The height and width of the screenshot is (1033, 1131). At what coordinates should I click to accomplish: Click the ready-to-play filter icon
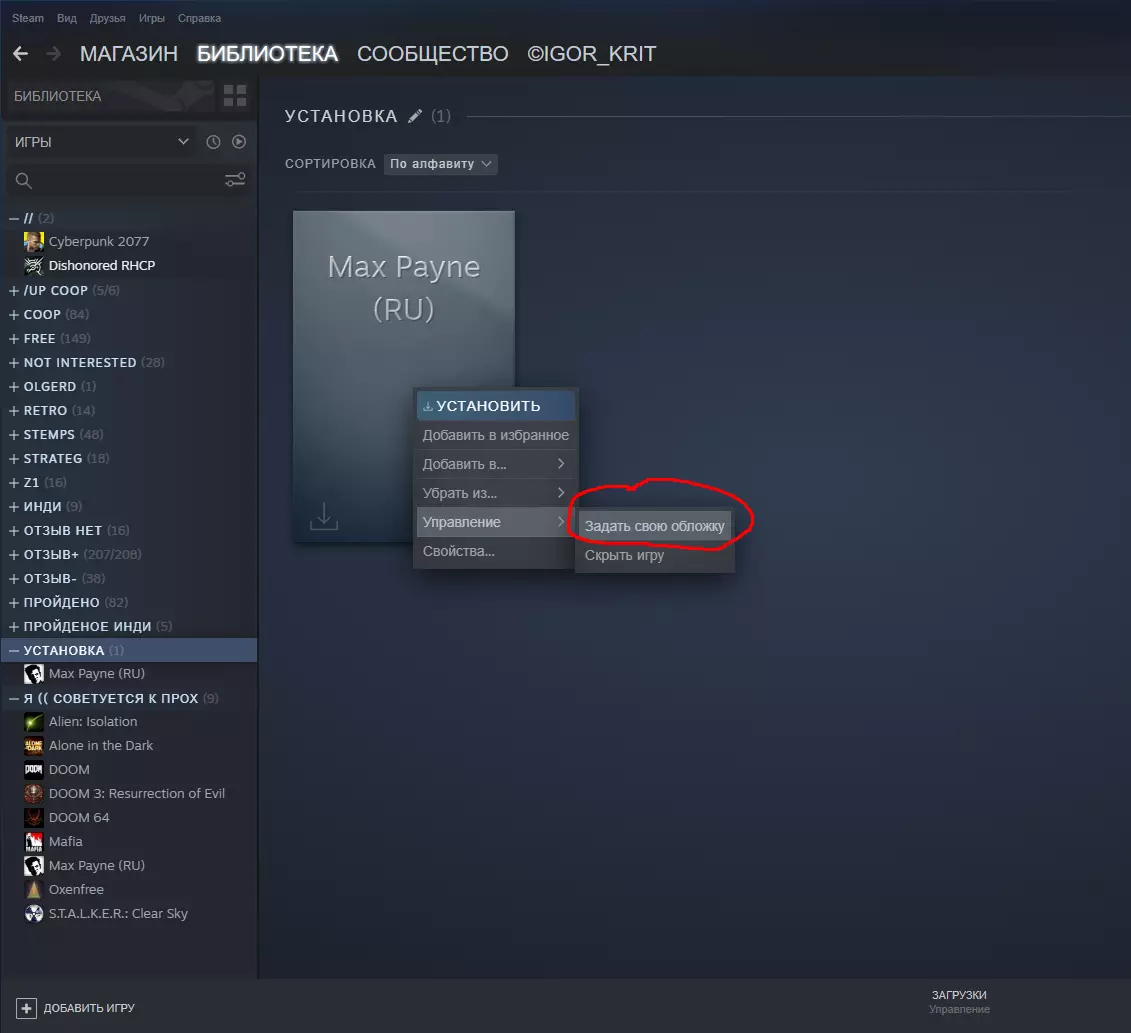pos(239,142)
